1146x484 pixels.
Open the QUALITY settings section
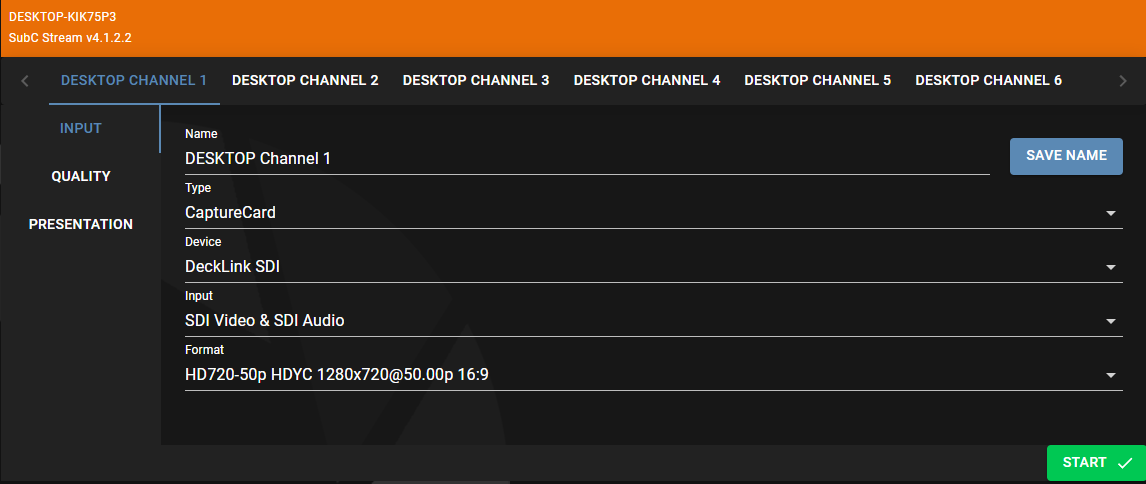(x=81, y=176)
